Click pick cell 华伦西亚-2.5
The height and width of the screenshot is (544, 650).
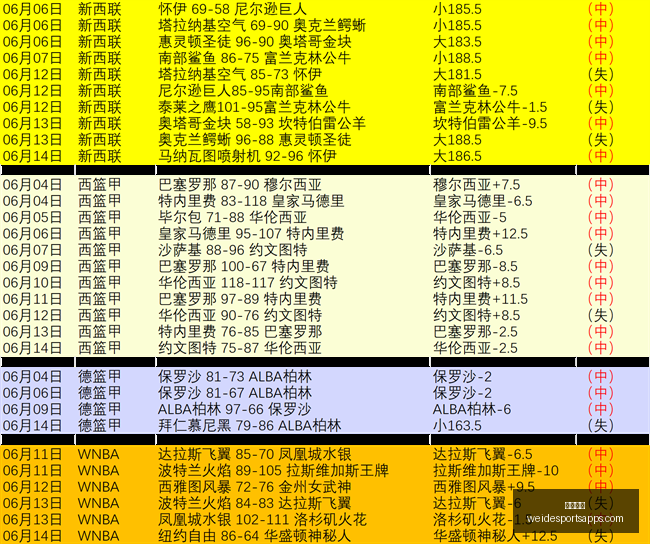pyautogui.click(x=475, y=348)
